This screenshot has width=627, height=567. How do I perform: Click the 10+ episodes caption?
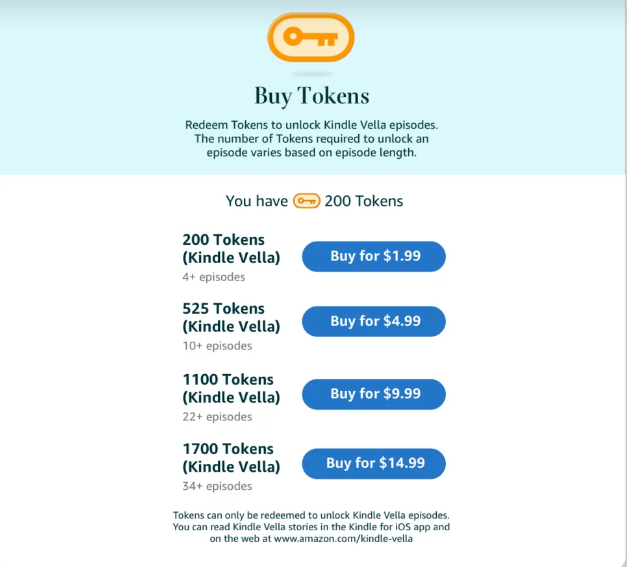point(217,345)
